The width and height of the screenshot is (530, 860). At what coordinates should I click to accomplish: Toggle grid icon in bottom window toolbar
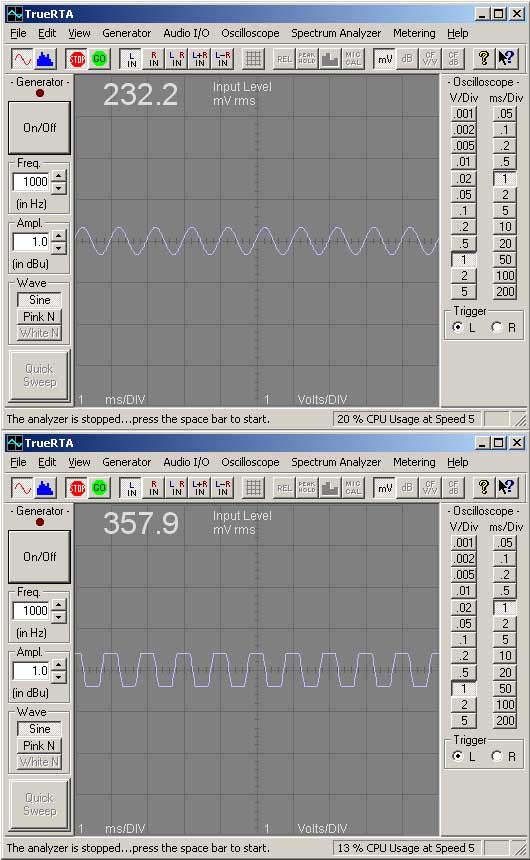(253, 488)
